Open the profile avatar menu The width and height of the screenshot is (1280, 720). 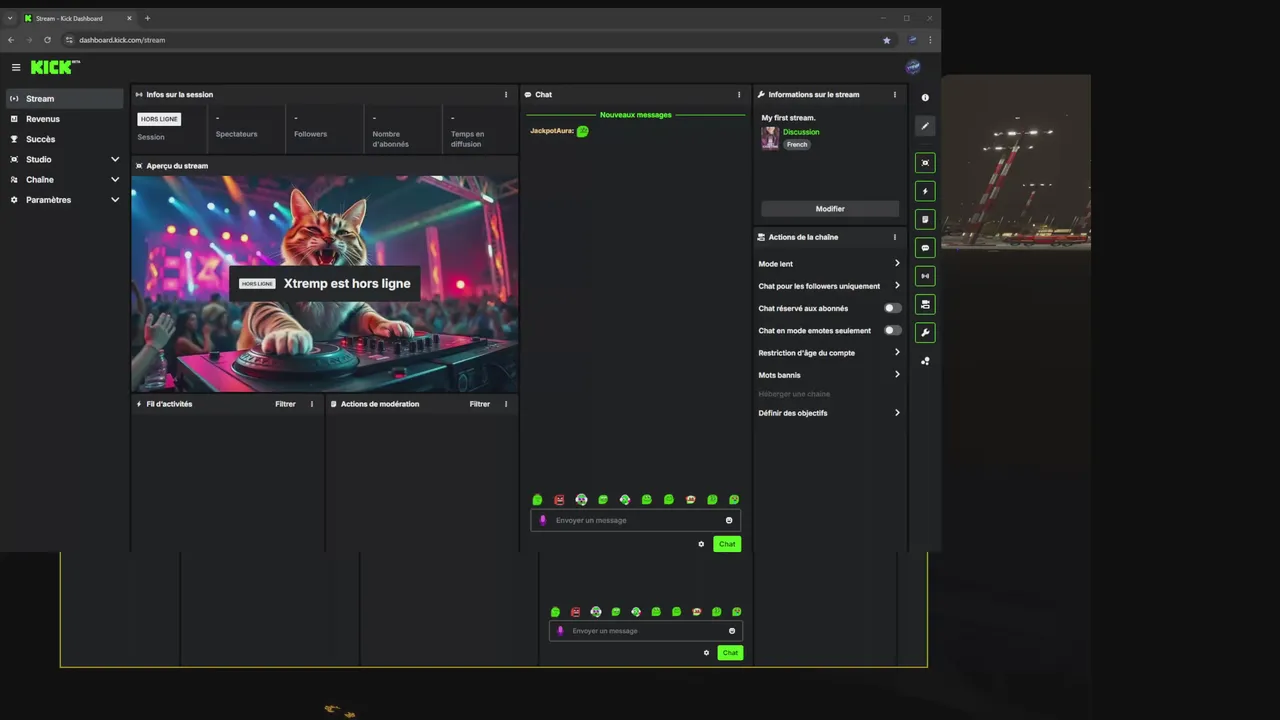click(912, 67)
